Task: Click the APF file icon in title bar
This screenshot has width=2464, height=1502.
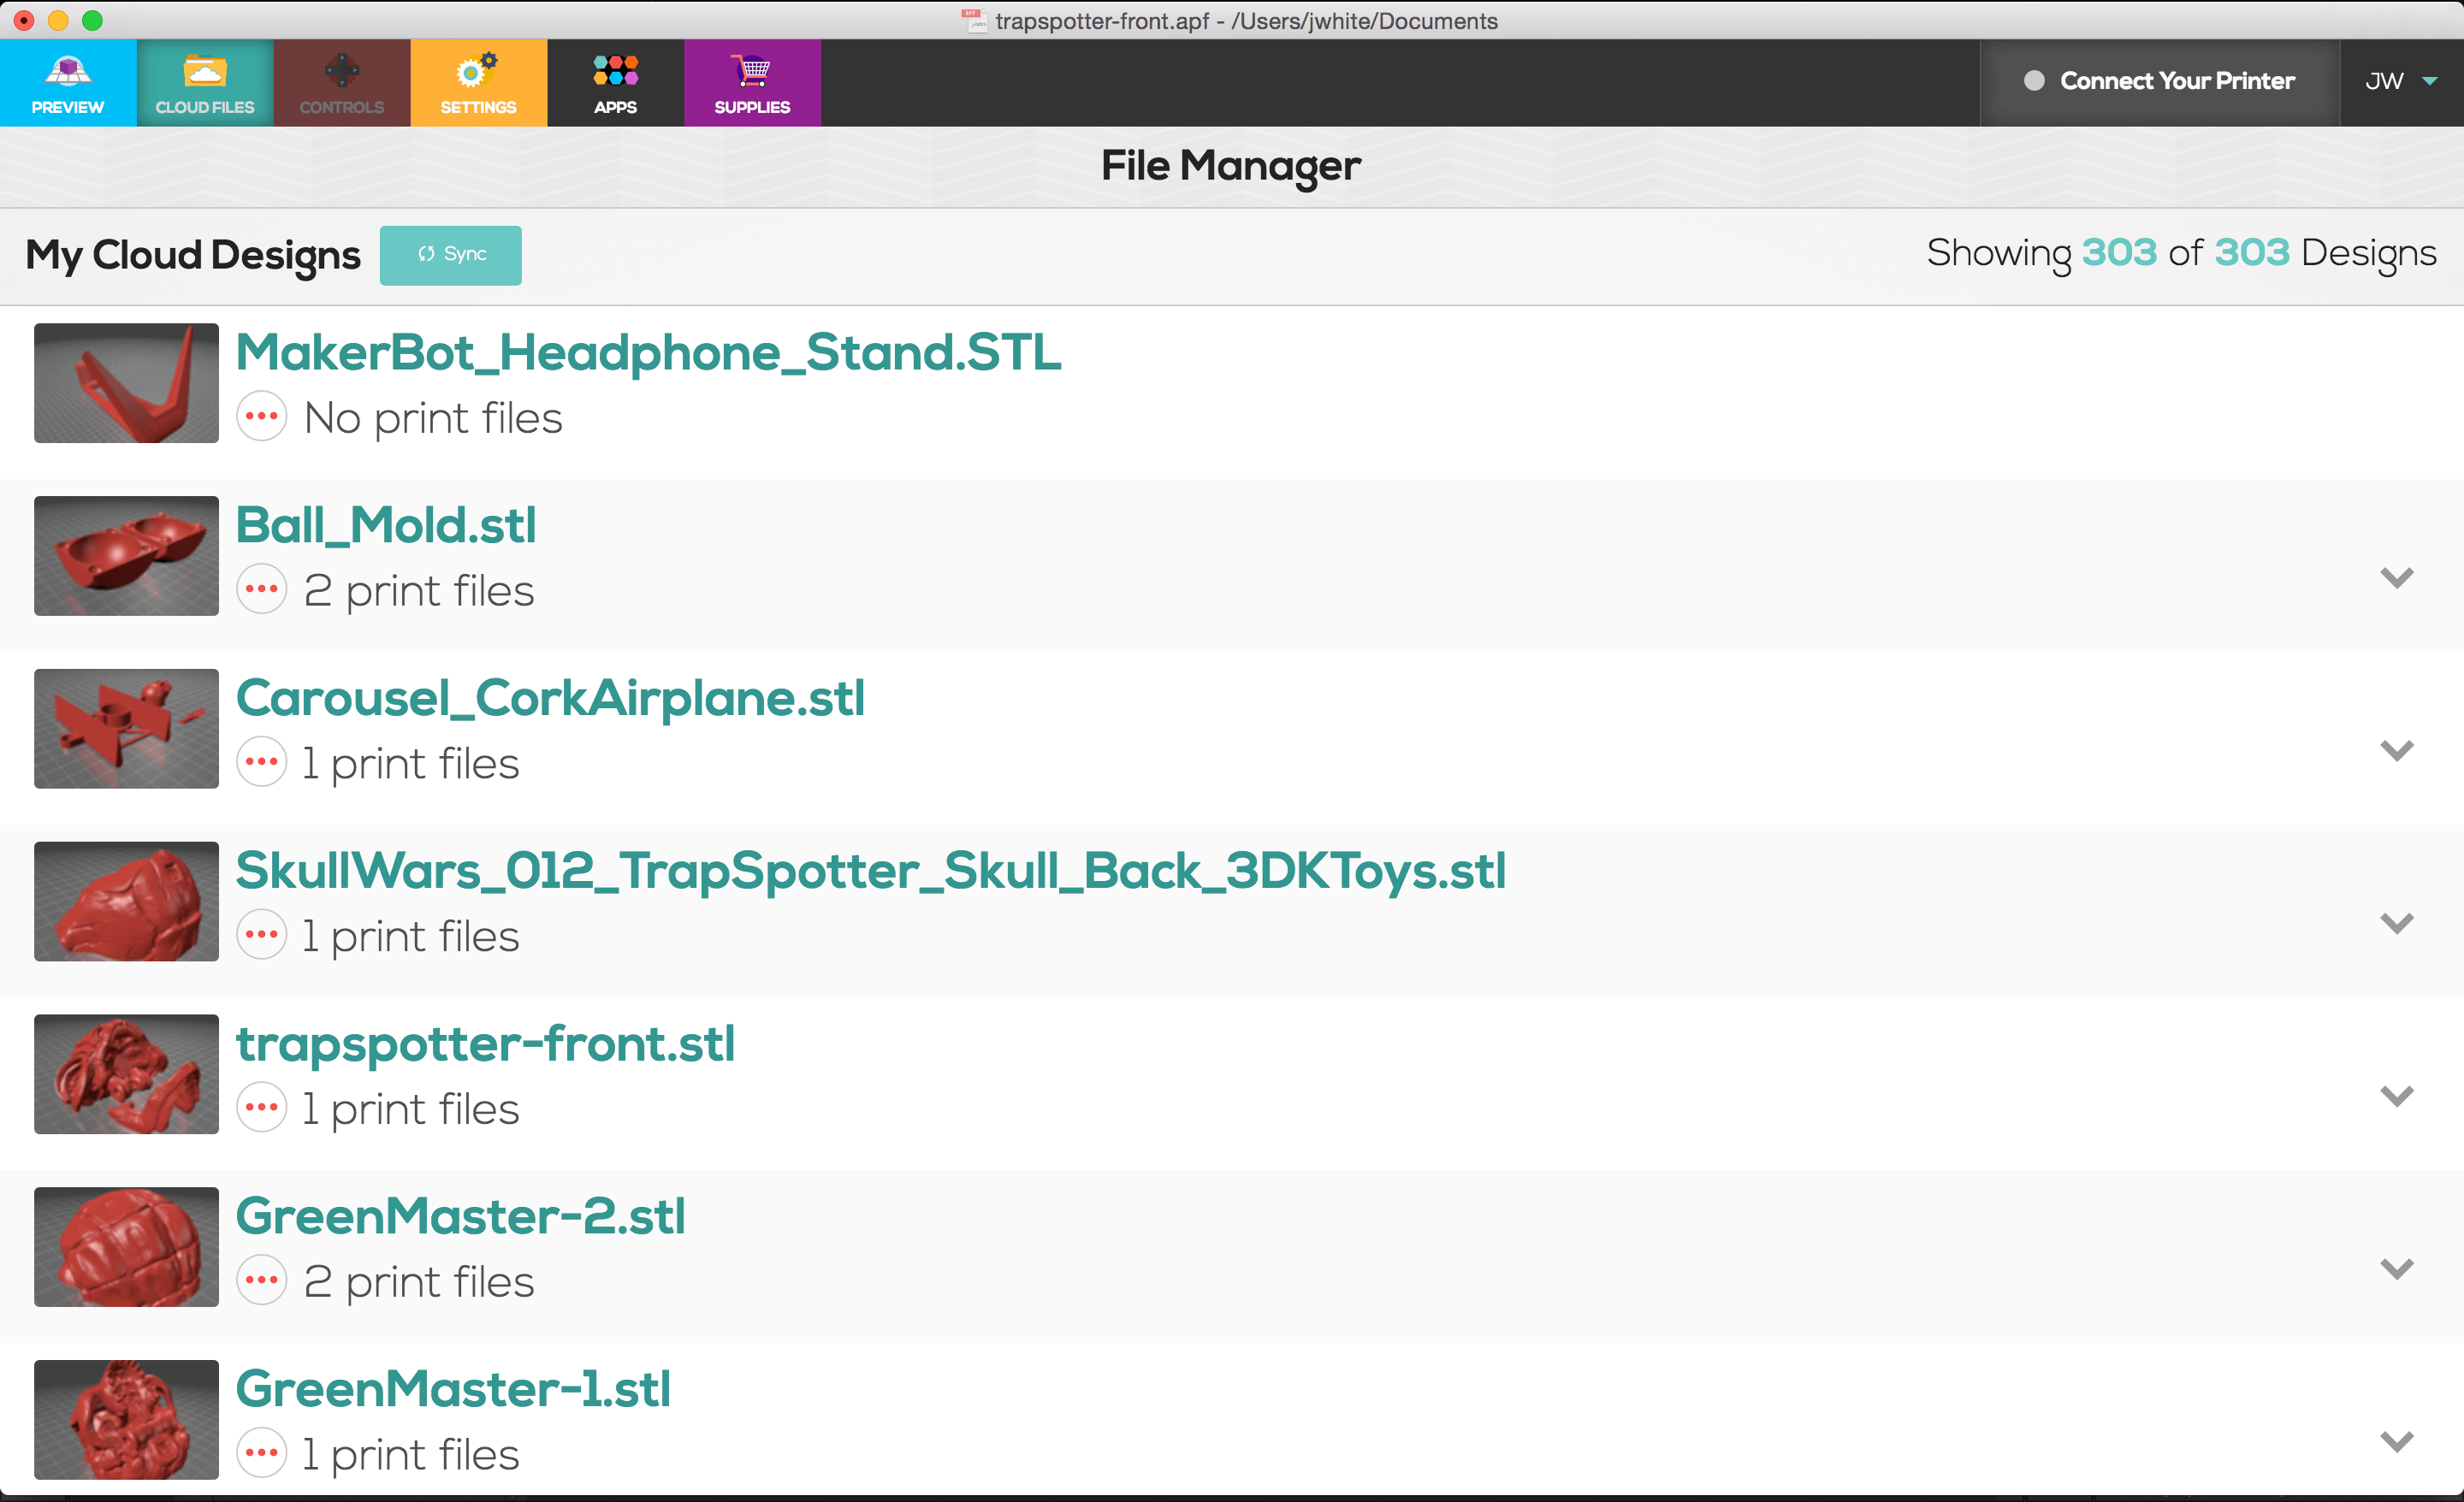Action: point(973,20)
